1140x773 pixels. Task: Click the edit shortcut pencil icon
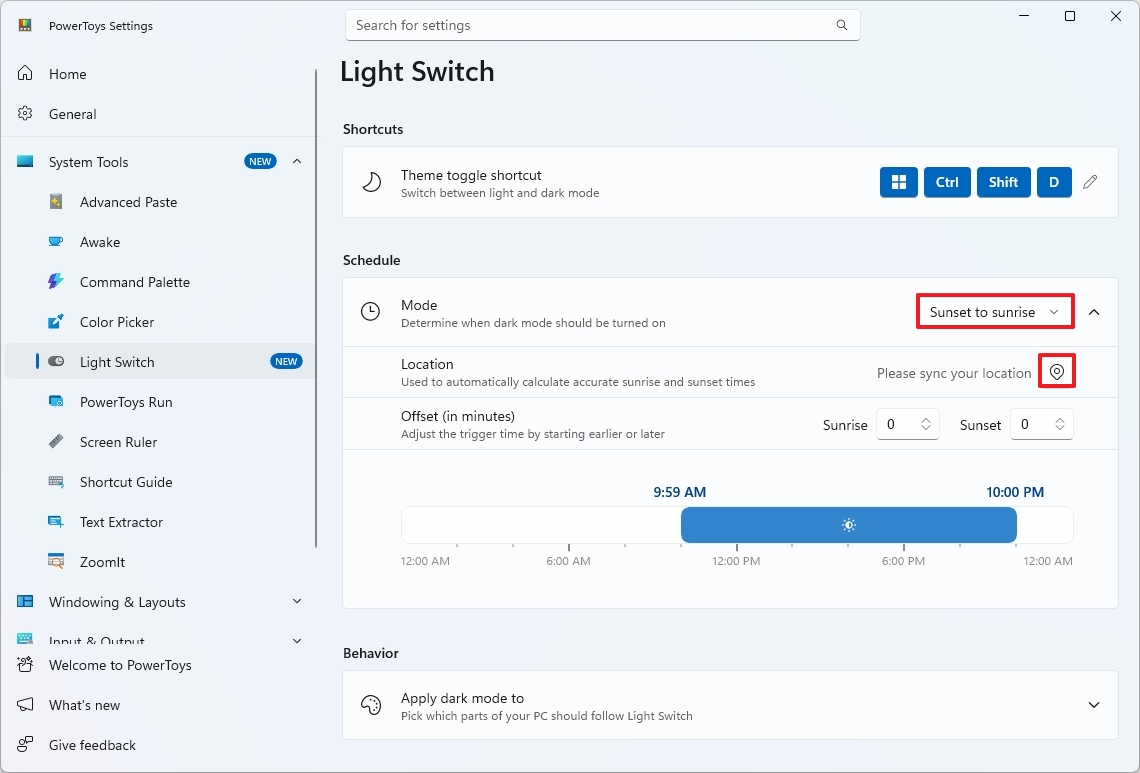1090,182
